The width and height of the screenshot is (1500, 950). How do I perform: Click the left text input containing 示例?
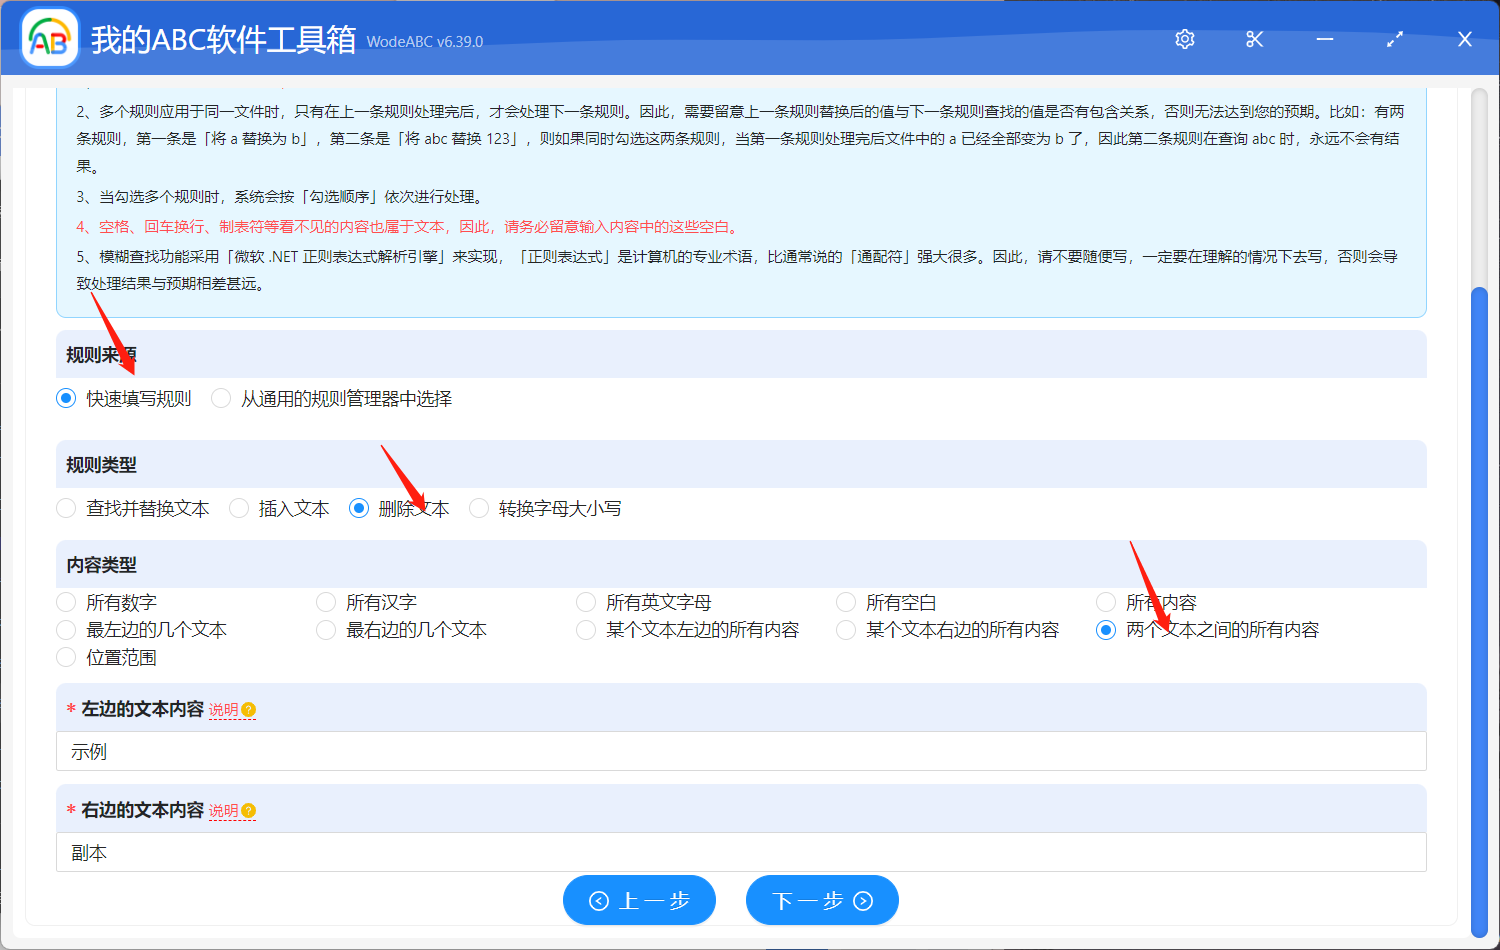coord(740,752)
